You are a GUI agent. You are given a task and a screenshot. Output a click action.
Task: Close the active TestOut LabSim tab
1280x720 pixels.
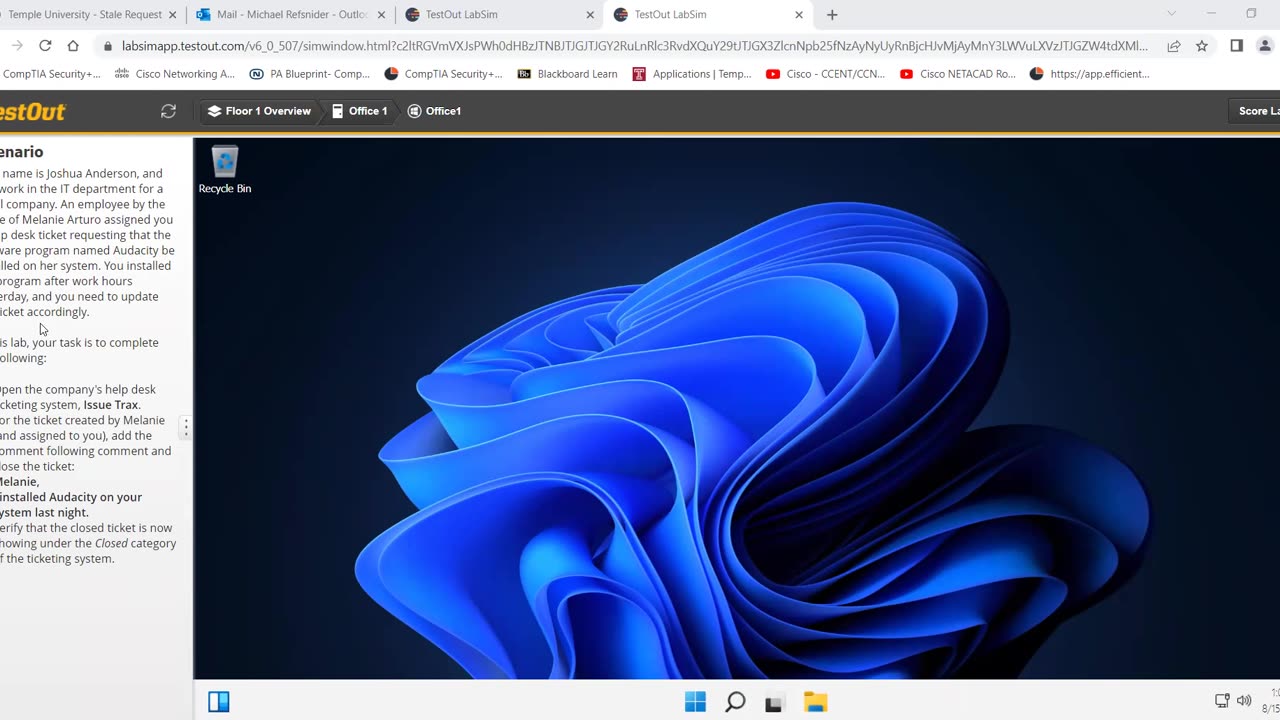799,15
